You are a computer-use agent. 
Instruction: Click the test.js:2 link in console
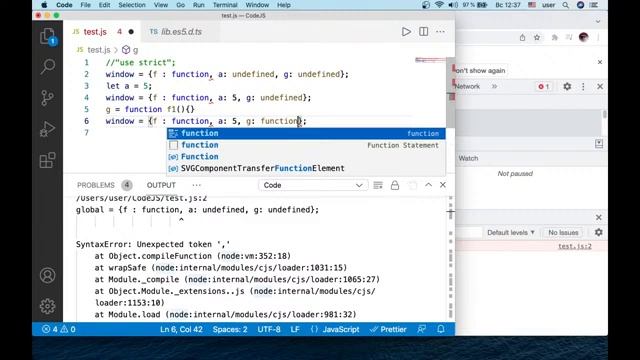tap(575, 246)
